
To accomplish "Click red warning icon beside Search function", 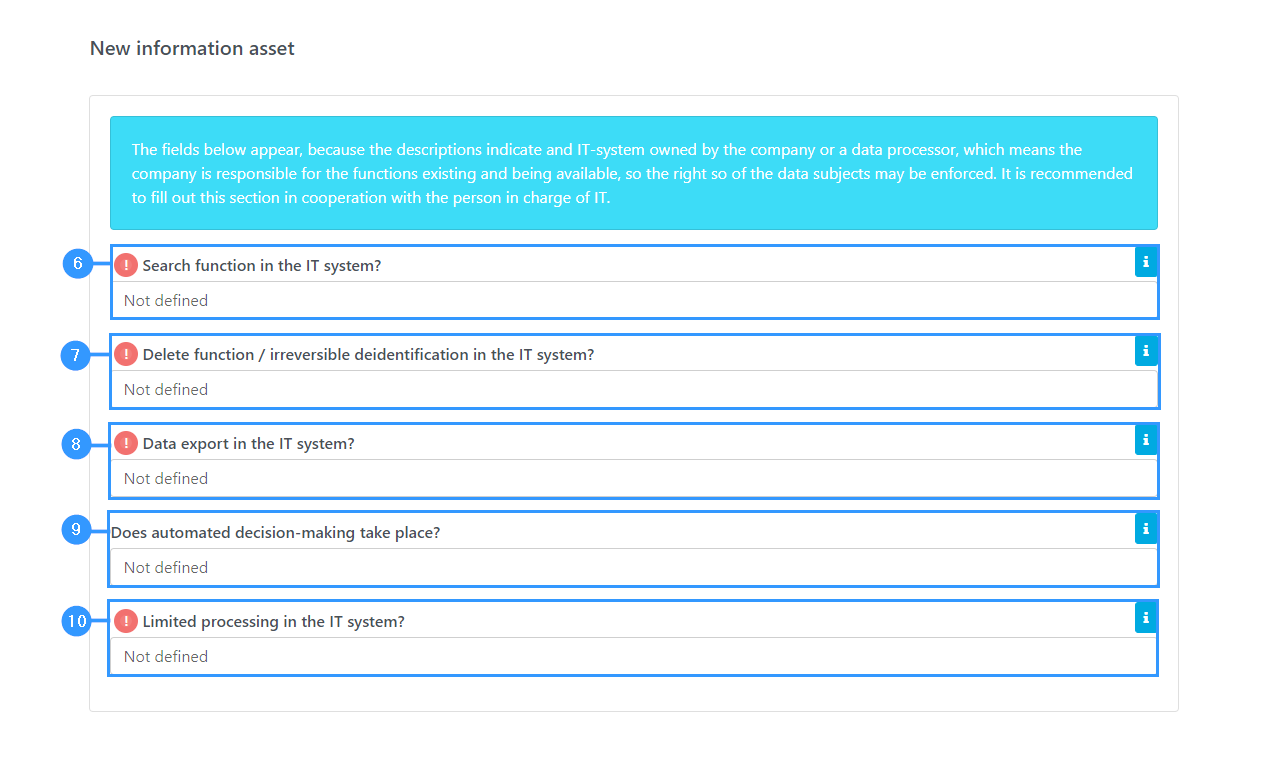I will click(126, 265).
